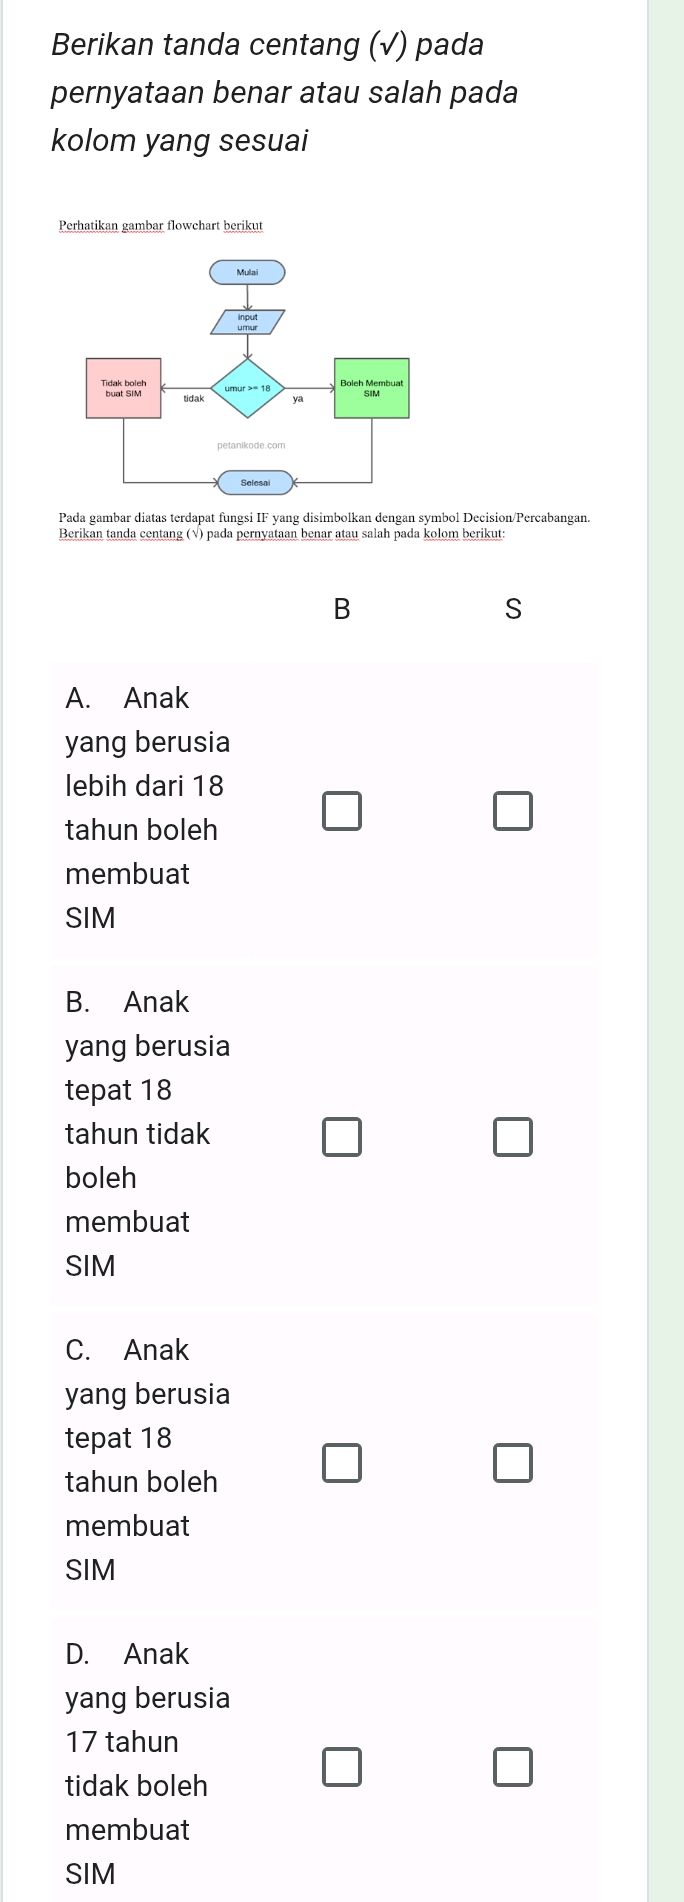The width and height of the screenshot is (684, 1902).
Task: Select the Tidak boleh buat SIM process box
Action: [x=122, y=388]
